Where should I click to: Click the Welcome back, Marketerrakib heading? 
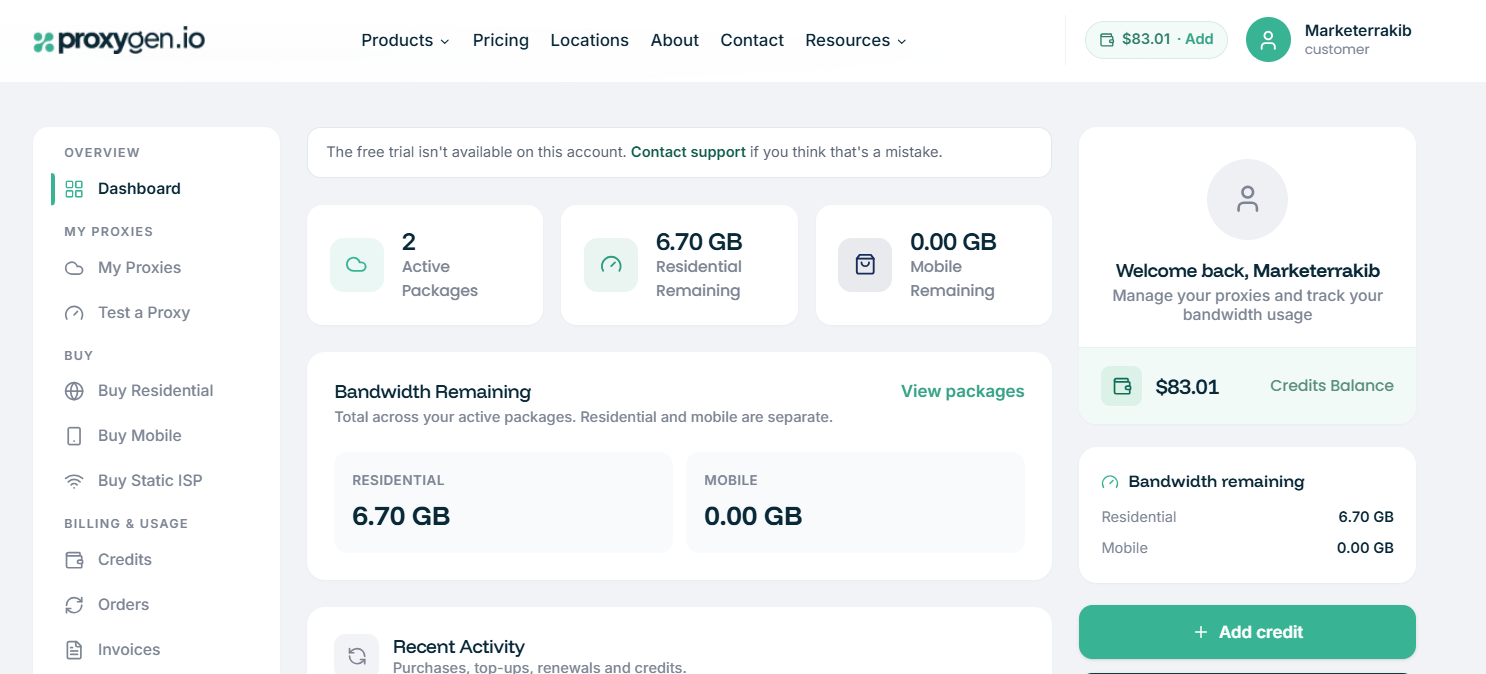(1247, 271)
